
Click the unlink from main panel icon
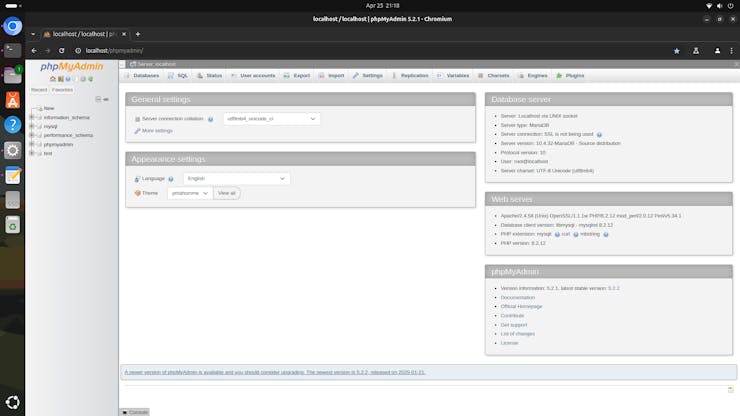(106, 99)
